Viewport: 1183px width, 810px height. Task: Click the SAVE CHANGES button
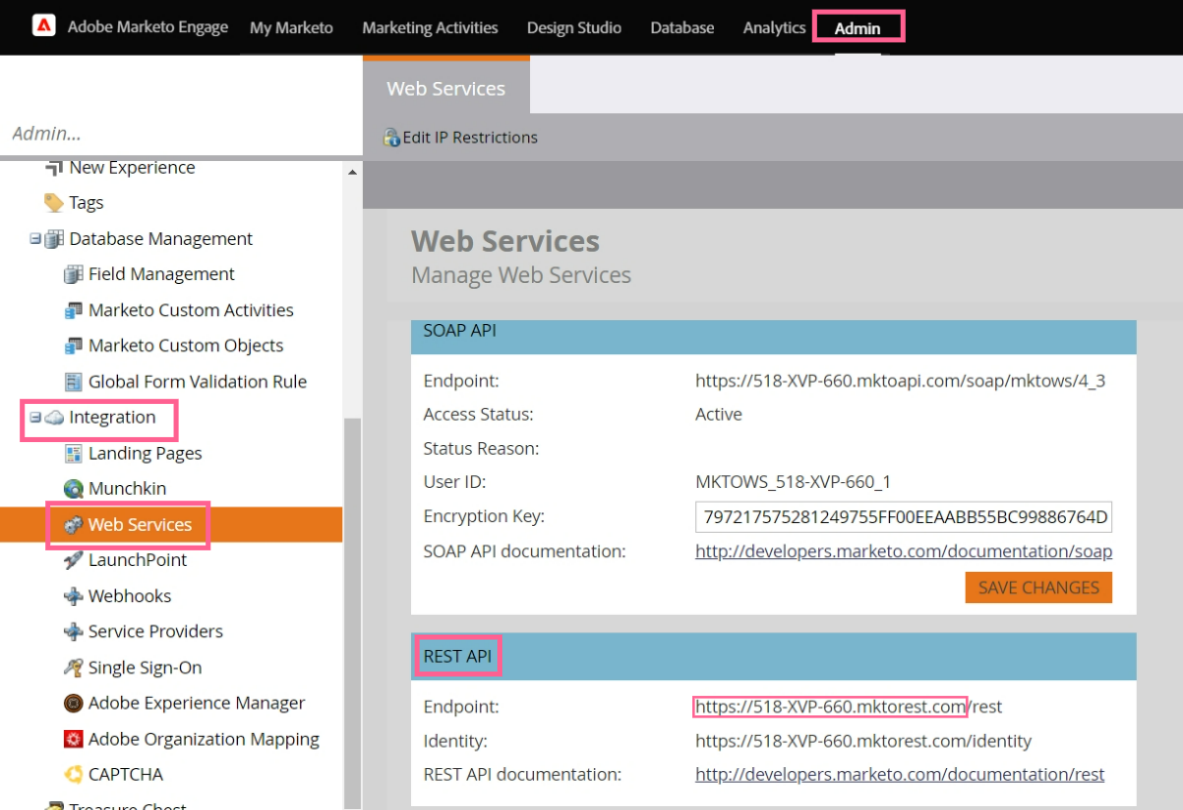click(x=1038, y=588)
